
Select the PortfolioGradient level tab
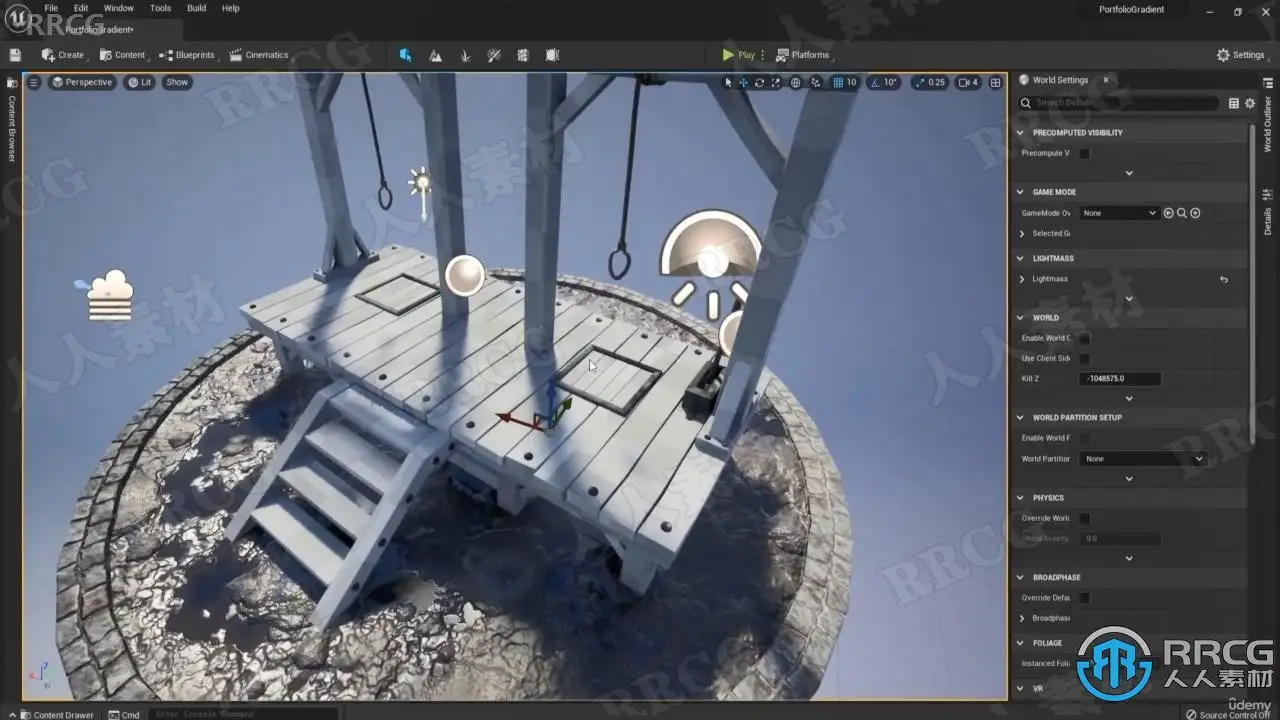(x=98, y=29)
